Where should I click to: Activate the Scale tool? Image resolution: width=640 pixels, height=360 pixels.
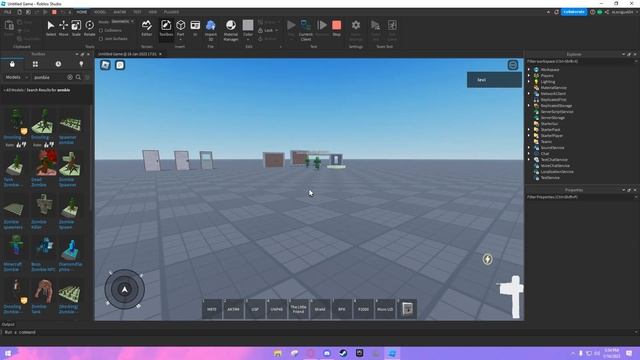[x=76, y=28]
